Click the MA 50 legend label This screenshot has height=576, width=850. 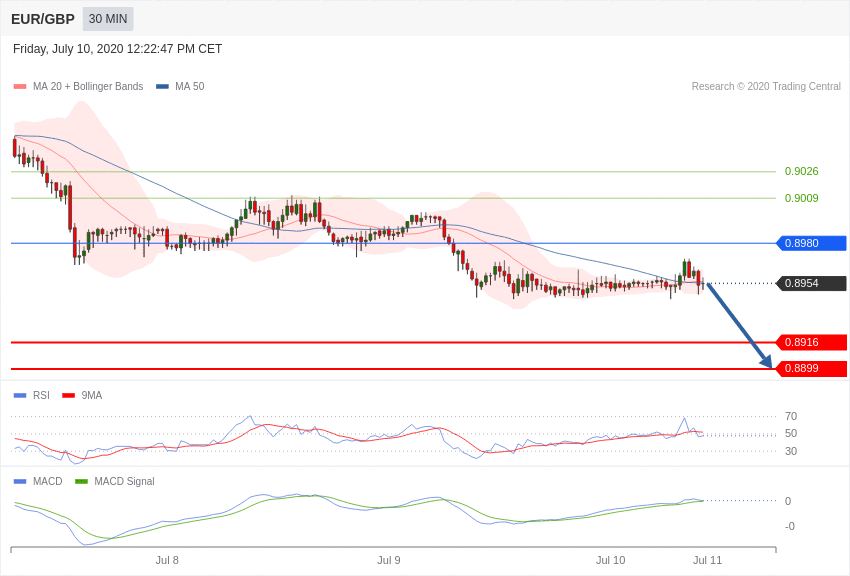point(190,86)
